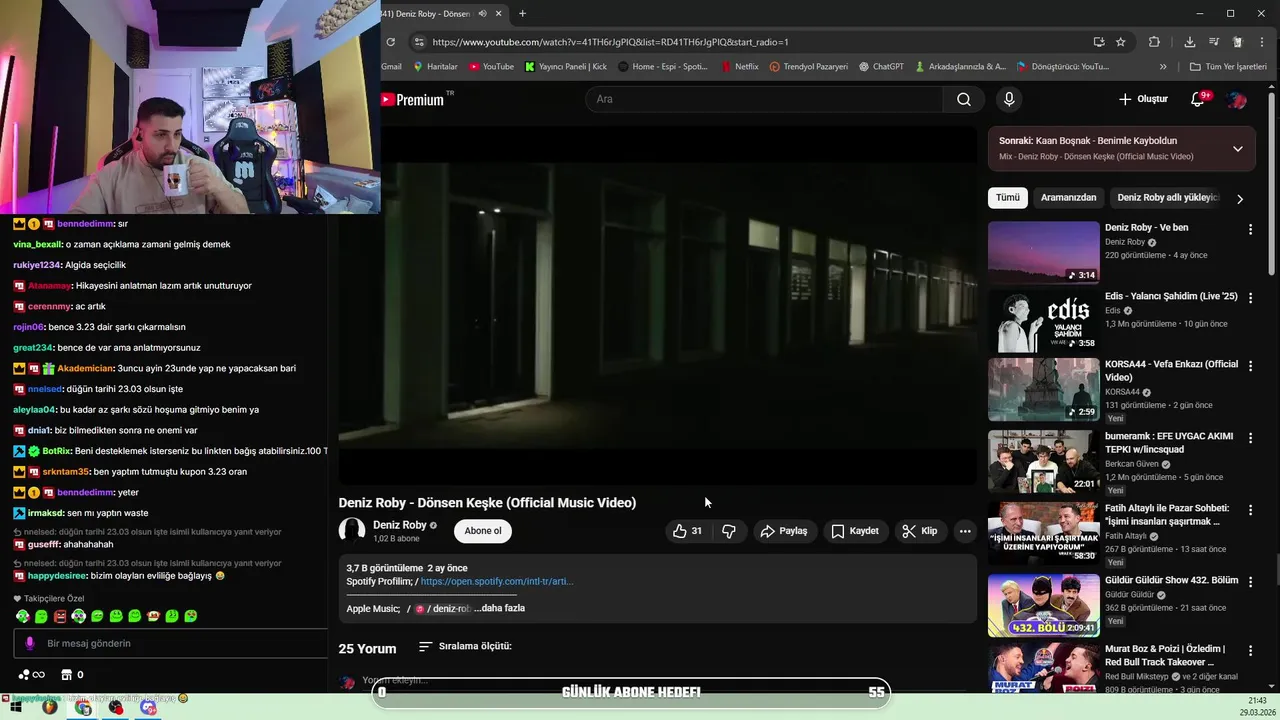1280x720 pixels.
Task: Open options for KORSA44 - Vefa Enkazı
Action: 1250,365
